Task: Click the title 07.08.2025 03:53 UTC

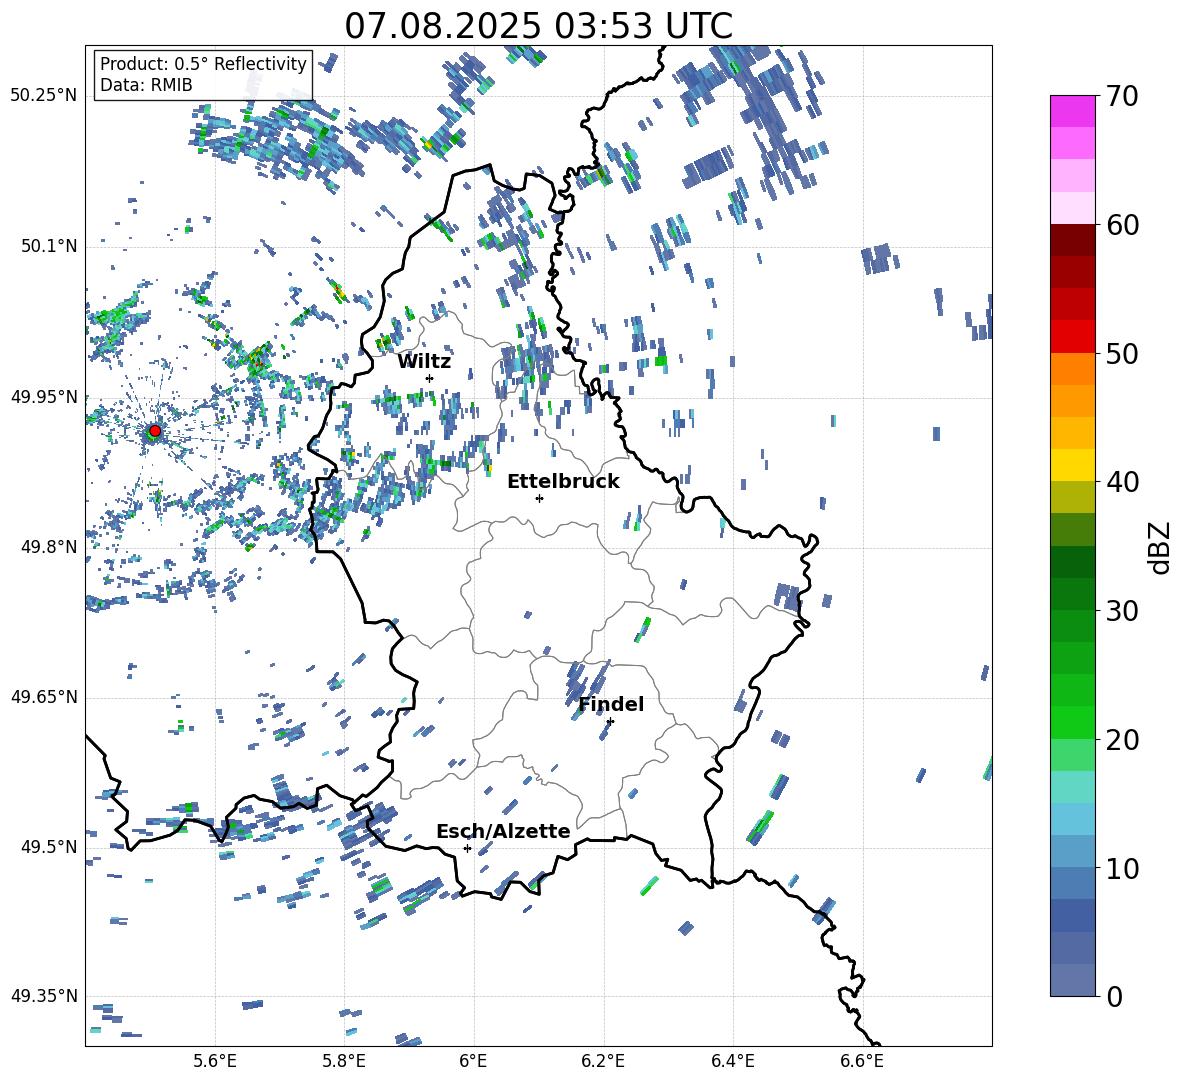Action: coord(538,26)
